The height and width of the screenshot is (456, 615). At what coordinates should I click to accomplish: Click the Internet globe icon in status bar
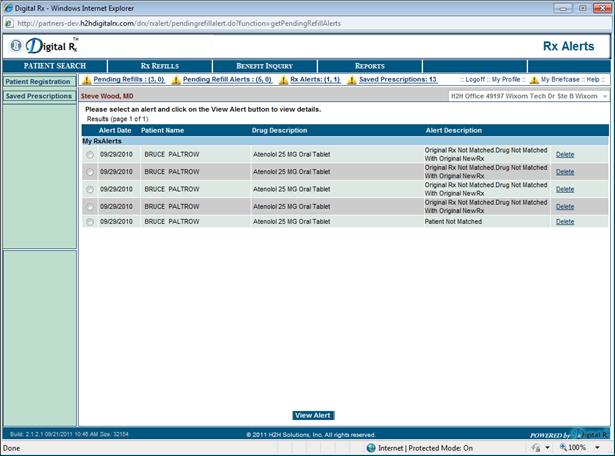369,448
